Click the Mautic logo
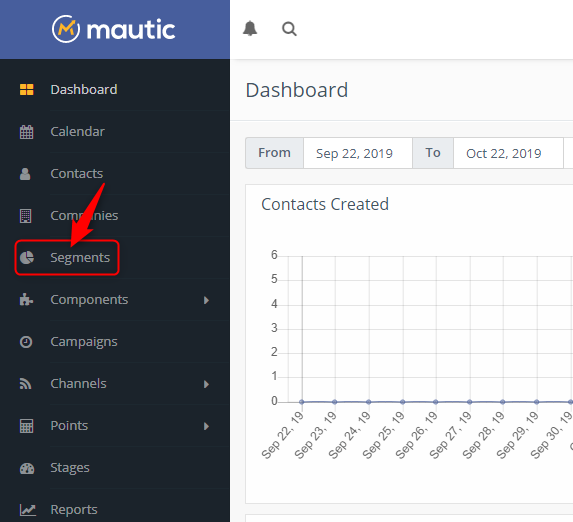 click(x=114, y=29)
